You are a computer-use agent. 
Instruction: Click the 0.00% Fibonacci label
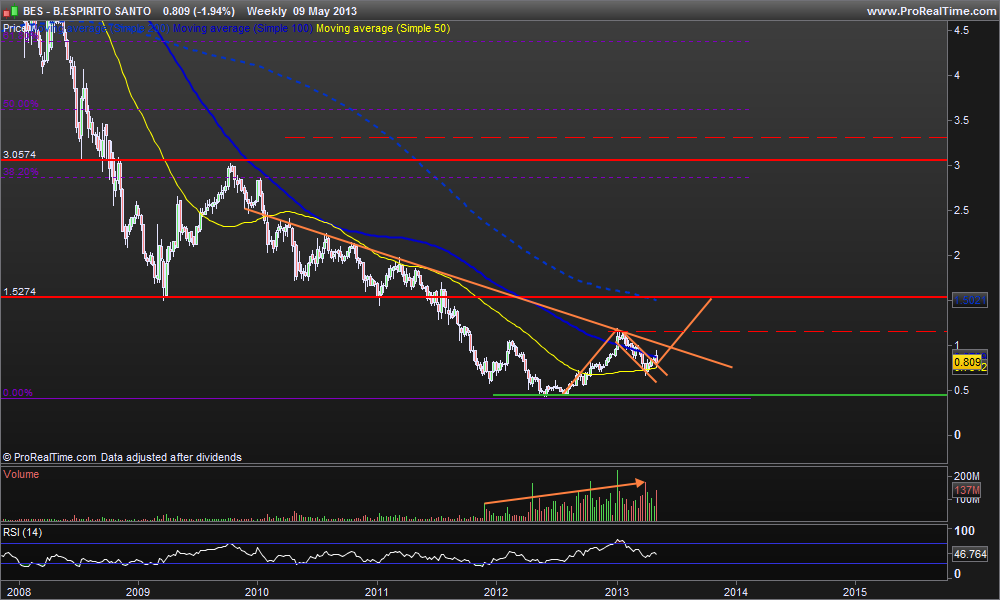[18, 392]
